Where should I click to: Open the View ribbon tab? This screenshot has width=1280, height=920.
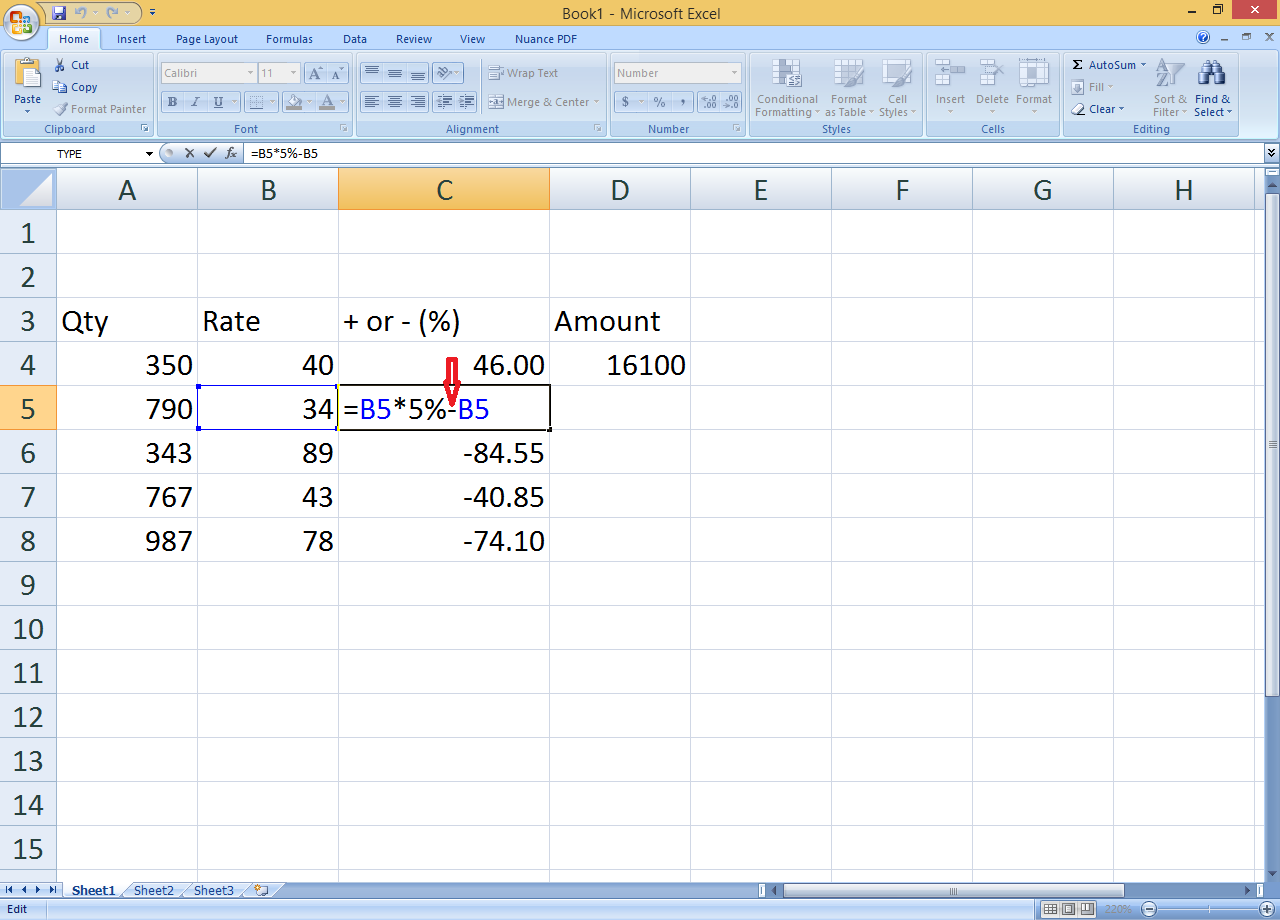pos(472,39)
